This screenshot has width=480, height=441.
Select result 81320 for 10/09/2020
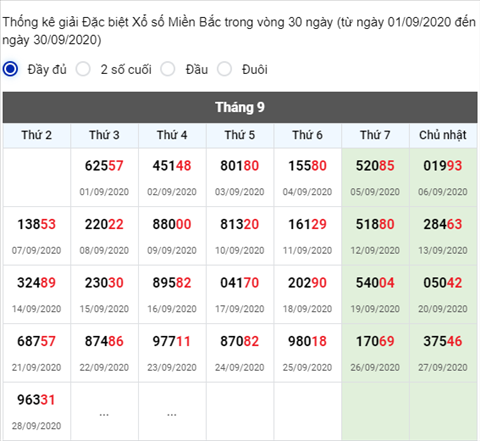(239, 224)
